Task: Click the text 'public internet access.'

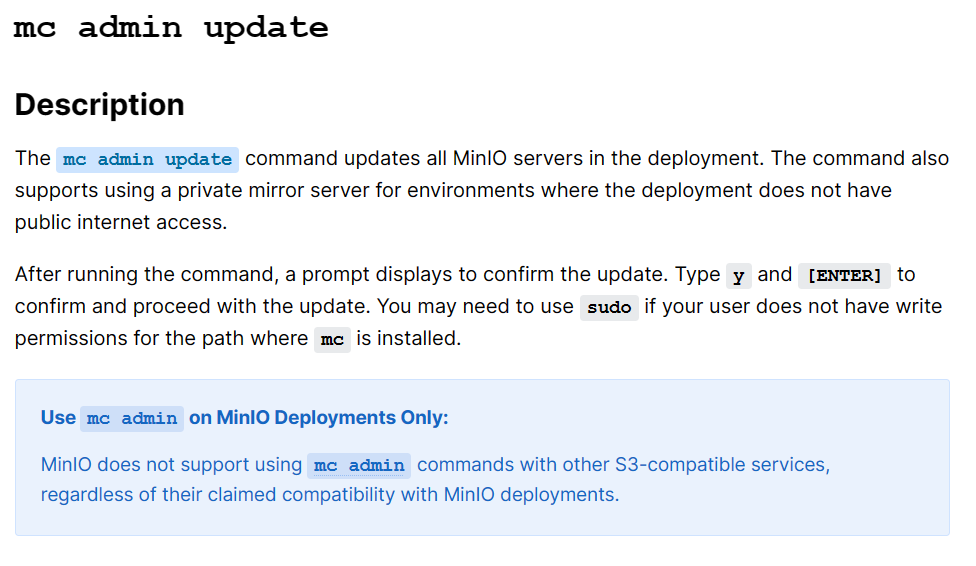Action: [121, 222]
